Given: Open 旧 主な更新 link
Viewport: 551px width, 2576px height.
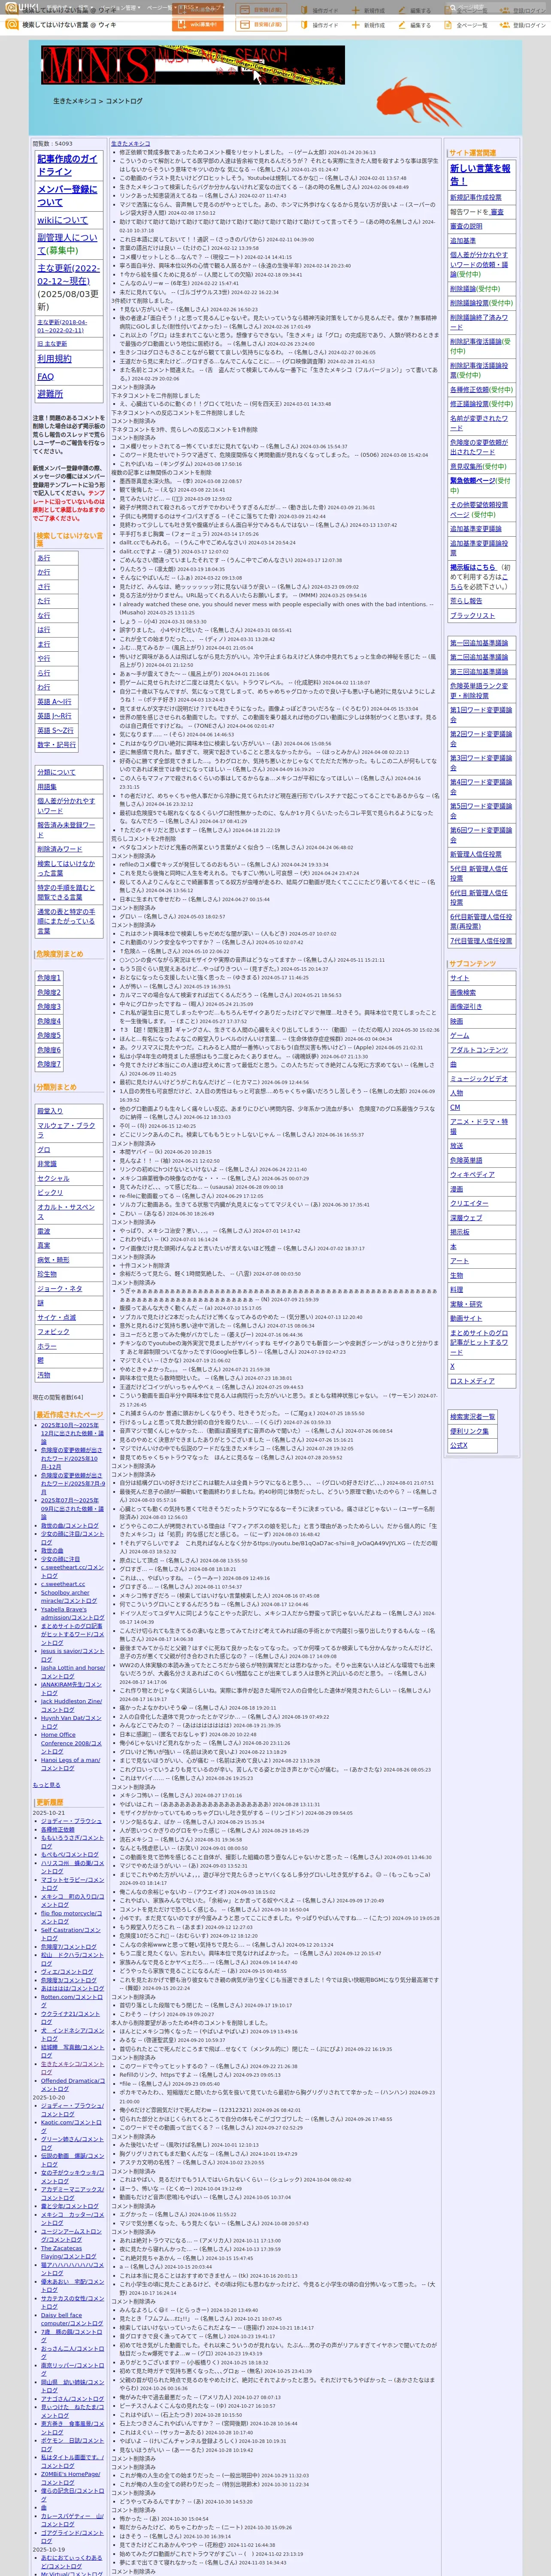Looking at the screenshot, I should click(x=52, y=343).
